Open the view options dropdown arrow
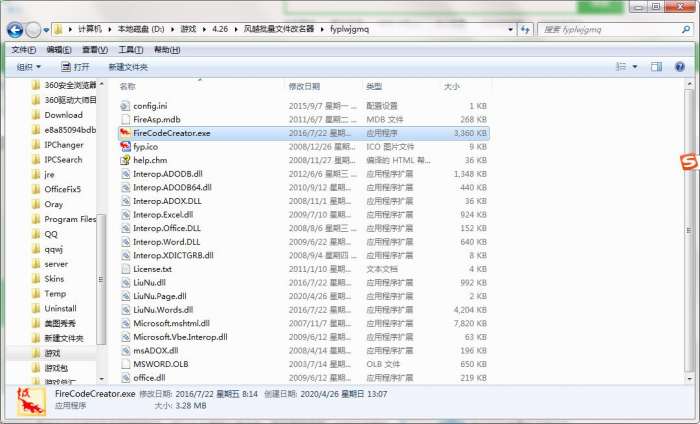Screen dimensions: 700x424 tap(635, 67)
